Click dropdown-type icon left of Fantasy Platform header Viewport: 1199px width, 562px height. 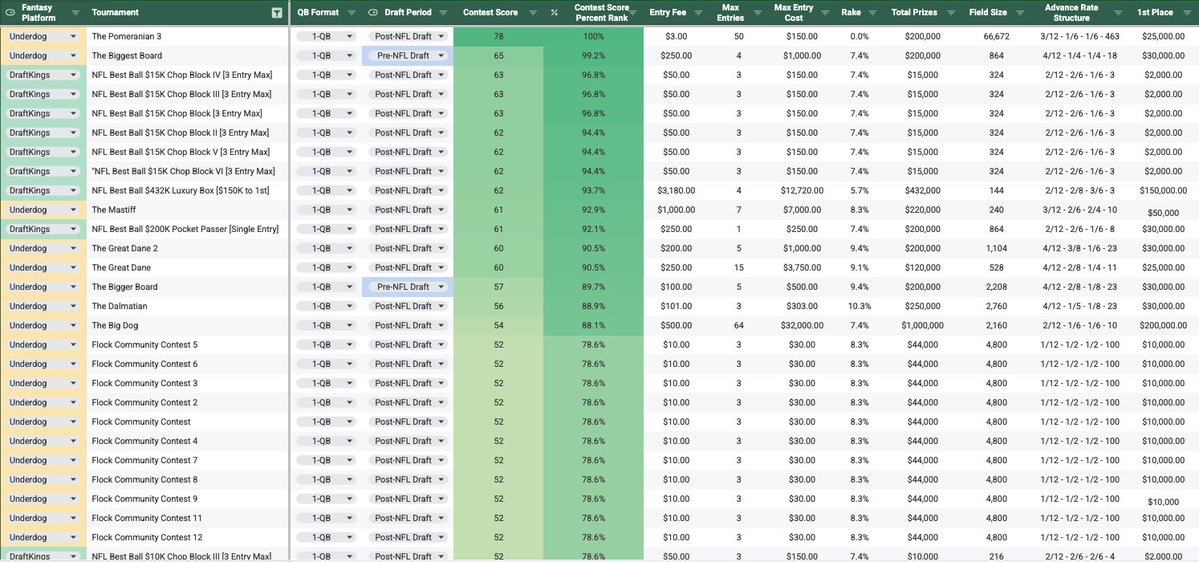pos(9,12)
